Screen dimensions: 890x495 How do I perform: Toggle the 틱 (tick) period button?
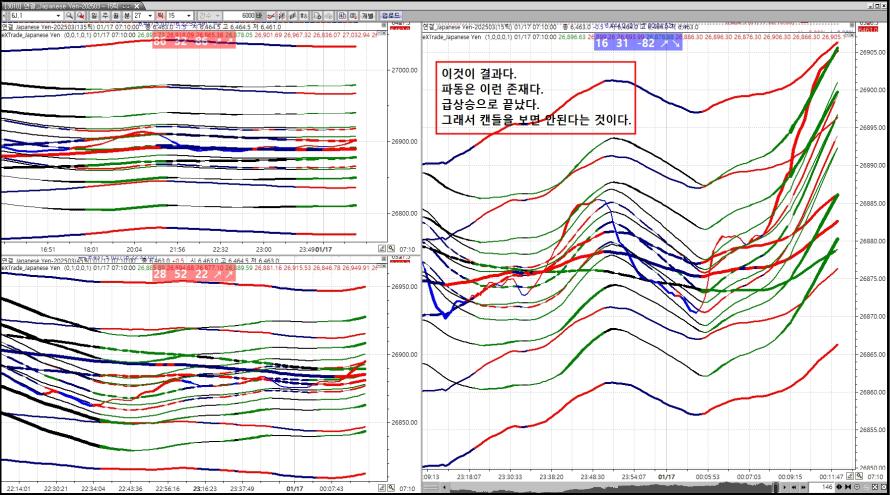click(x=160, y=16)
